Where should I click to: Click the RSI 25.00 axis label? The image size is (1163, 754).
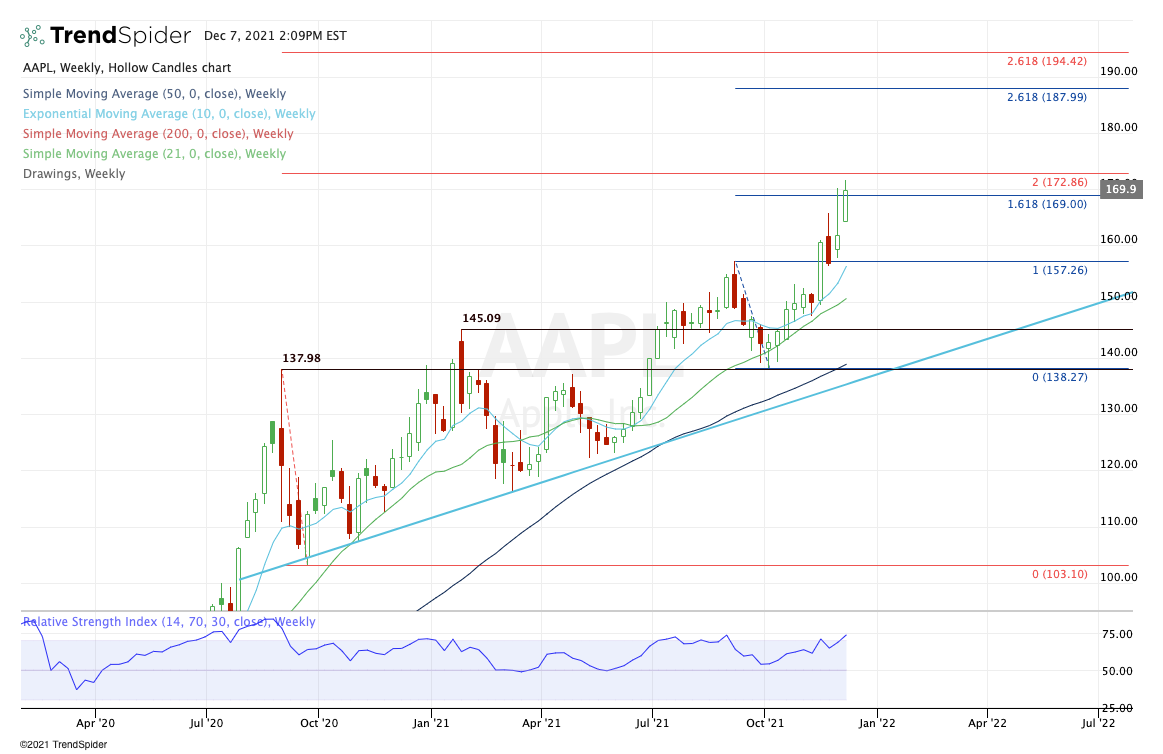pos(1117,708)
